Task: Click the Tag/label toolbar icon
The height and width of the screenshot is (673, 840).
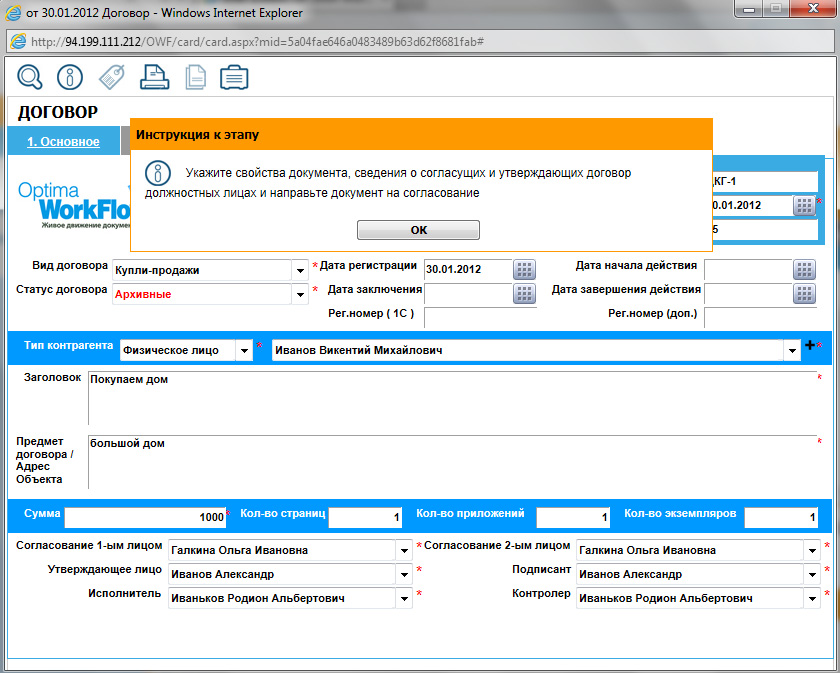Action: [110, 76]
